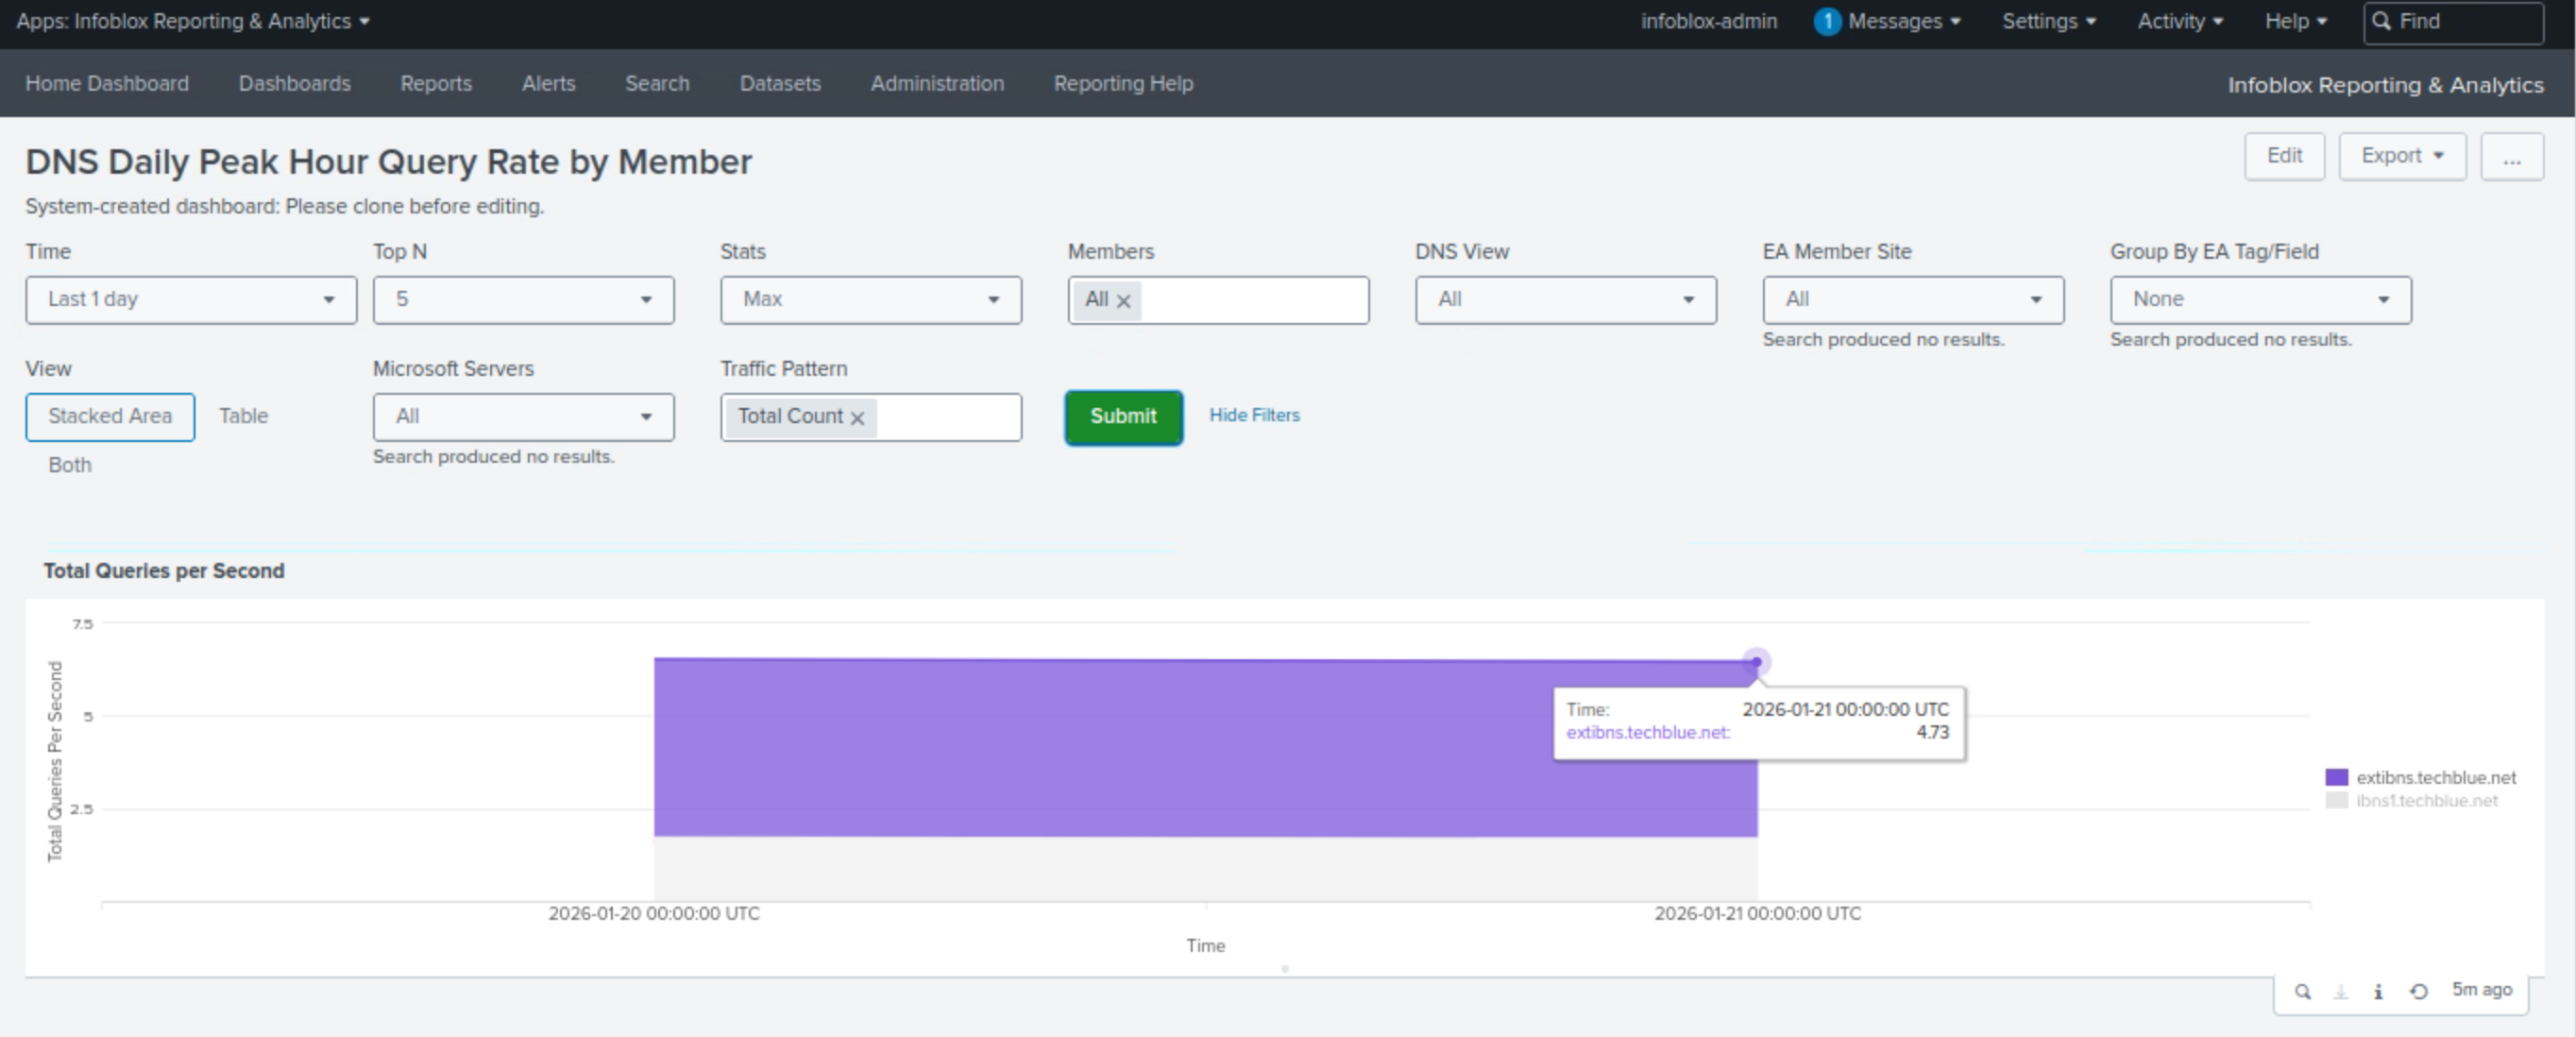The image size is (2576, 1037).
Task: Click the blue Messages notification badge
Action: (1826, 21)
